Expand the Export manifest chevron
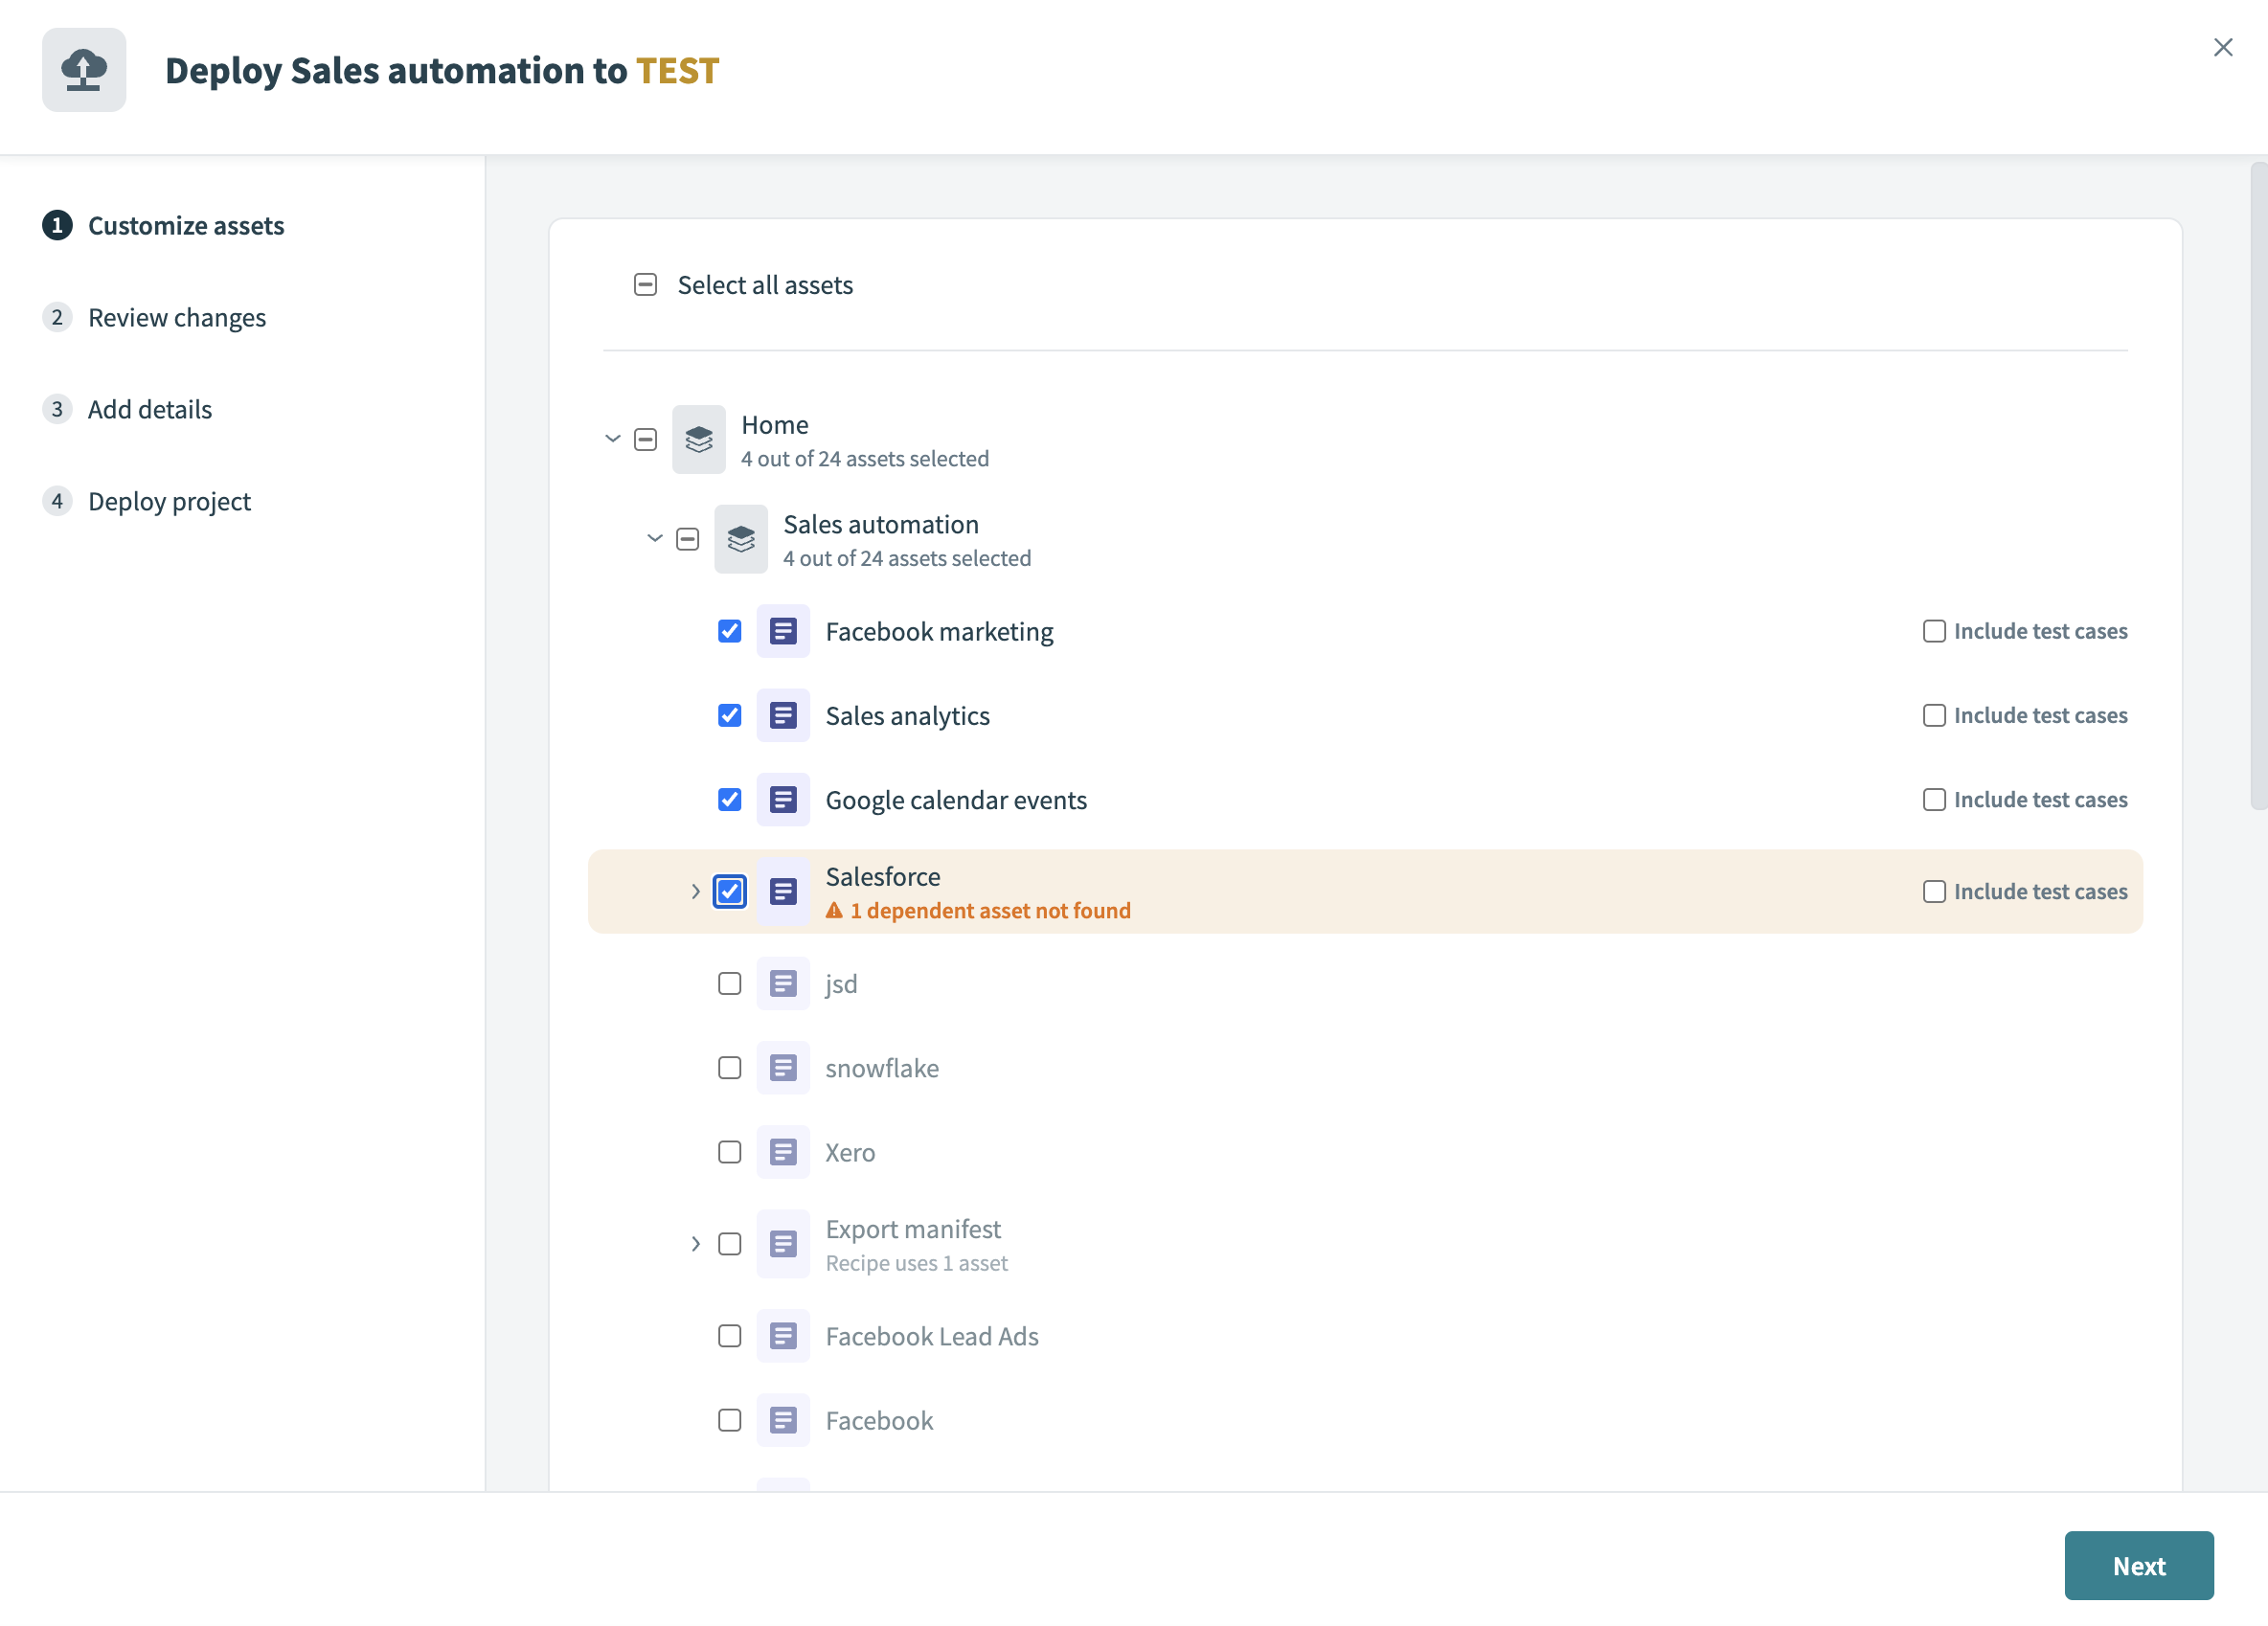This screenshot has width=2268, height=1626. pos(695,1243)
